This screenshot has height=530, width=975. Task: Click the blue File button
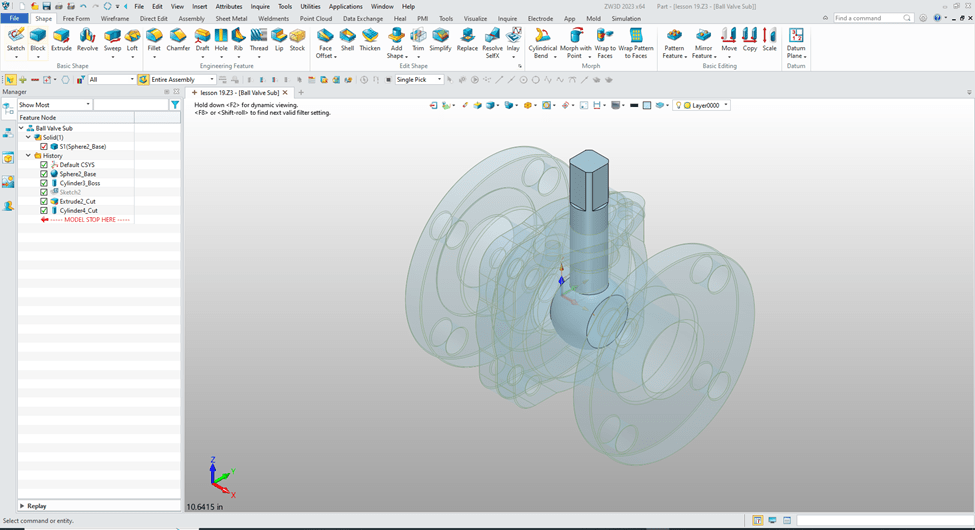tap(14, 18)
